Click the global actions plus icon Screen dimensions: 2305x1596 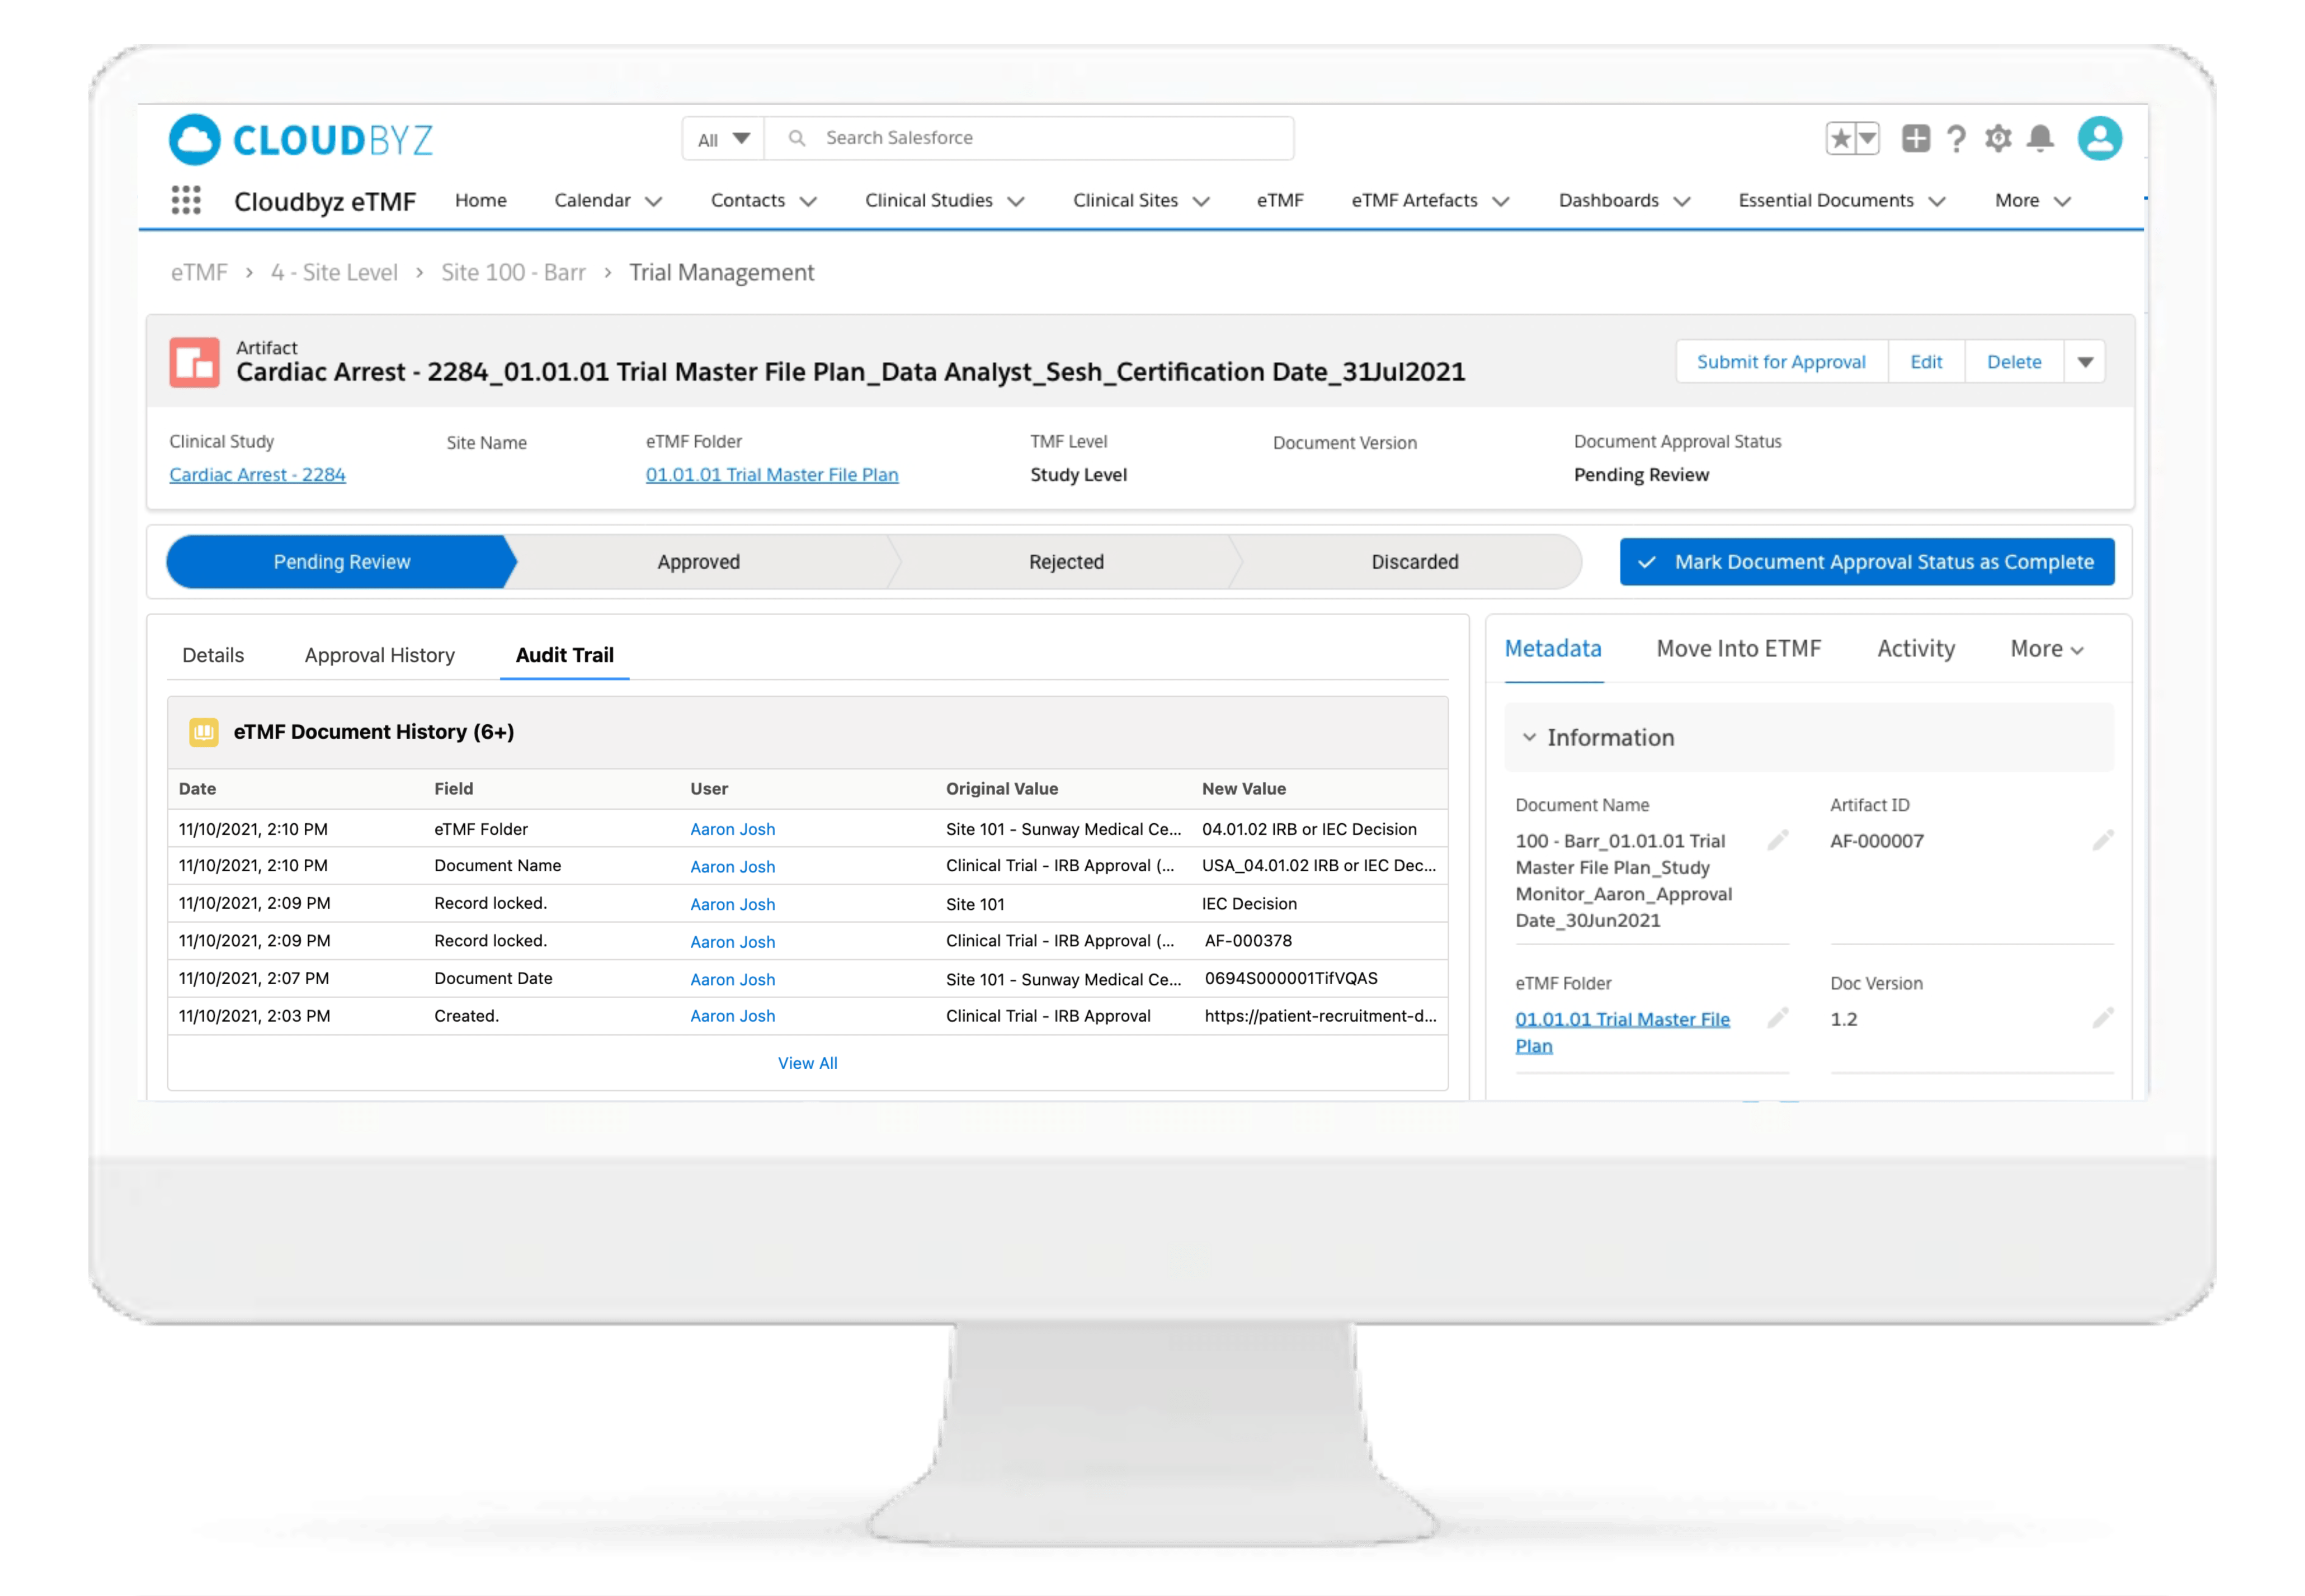[1915, 138]
